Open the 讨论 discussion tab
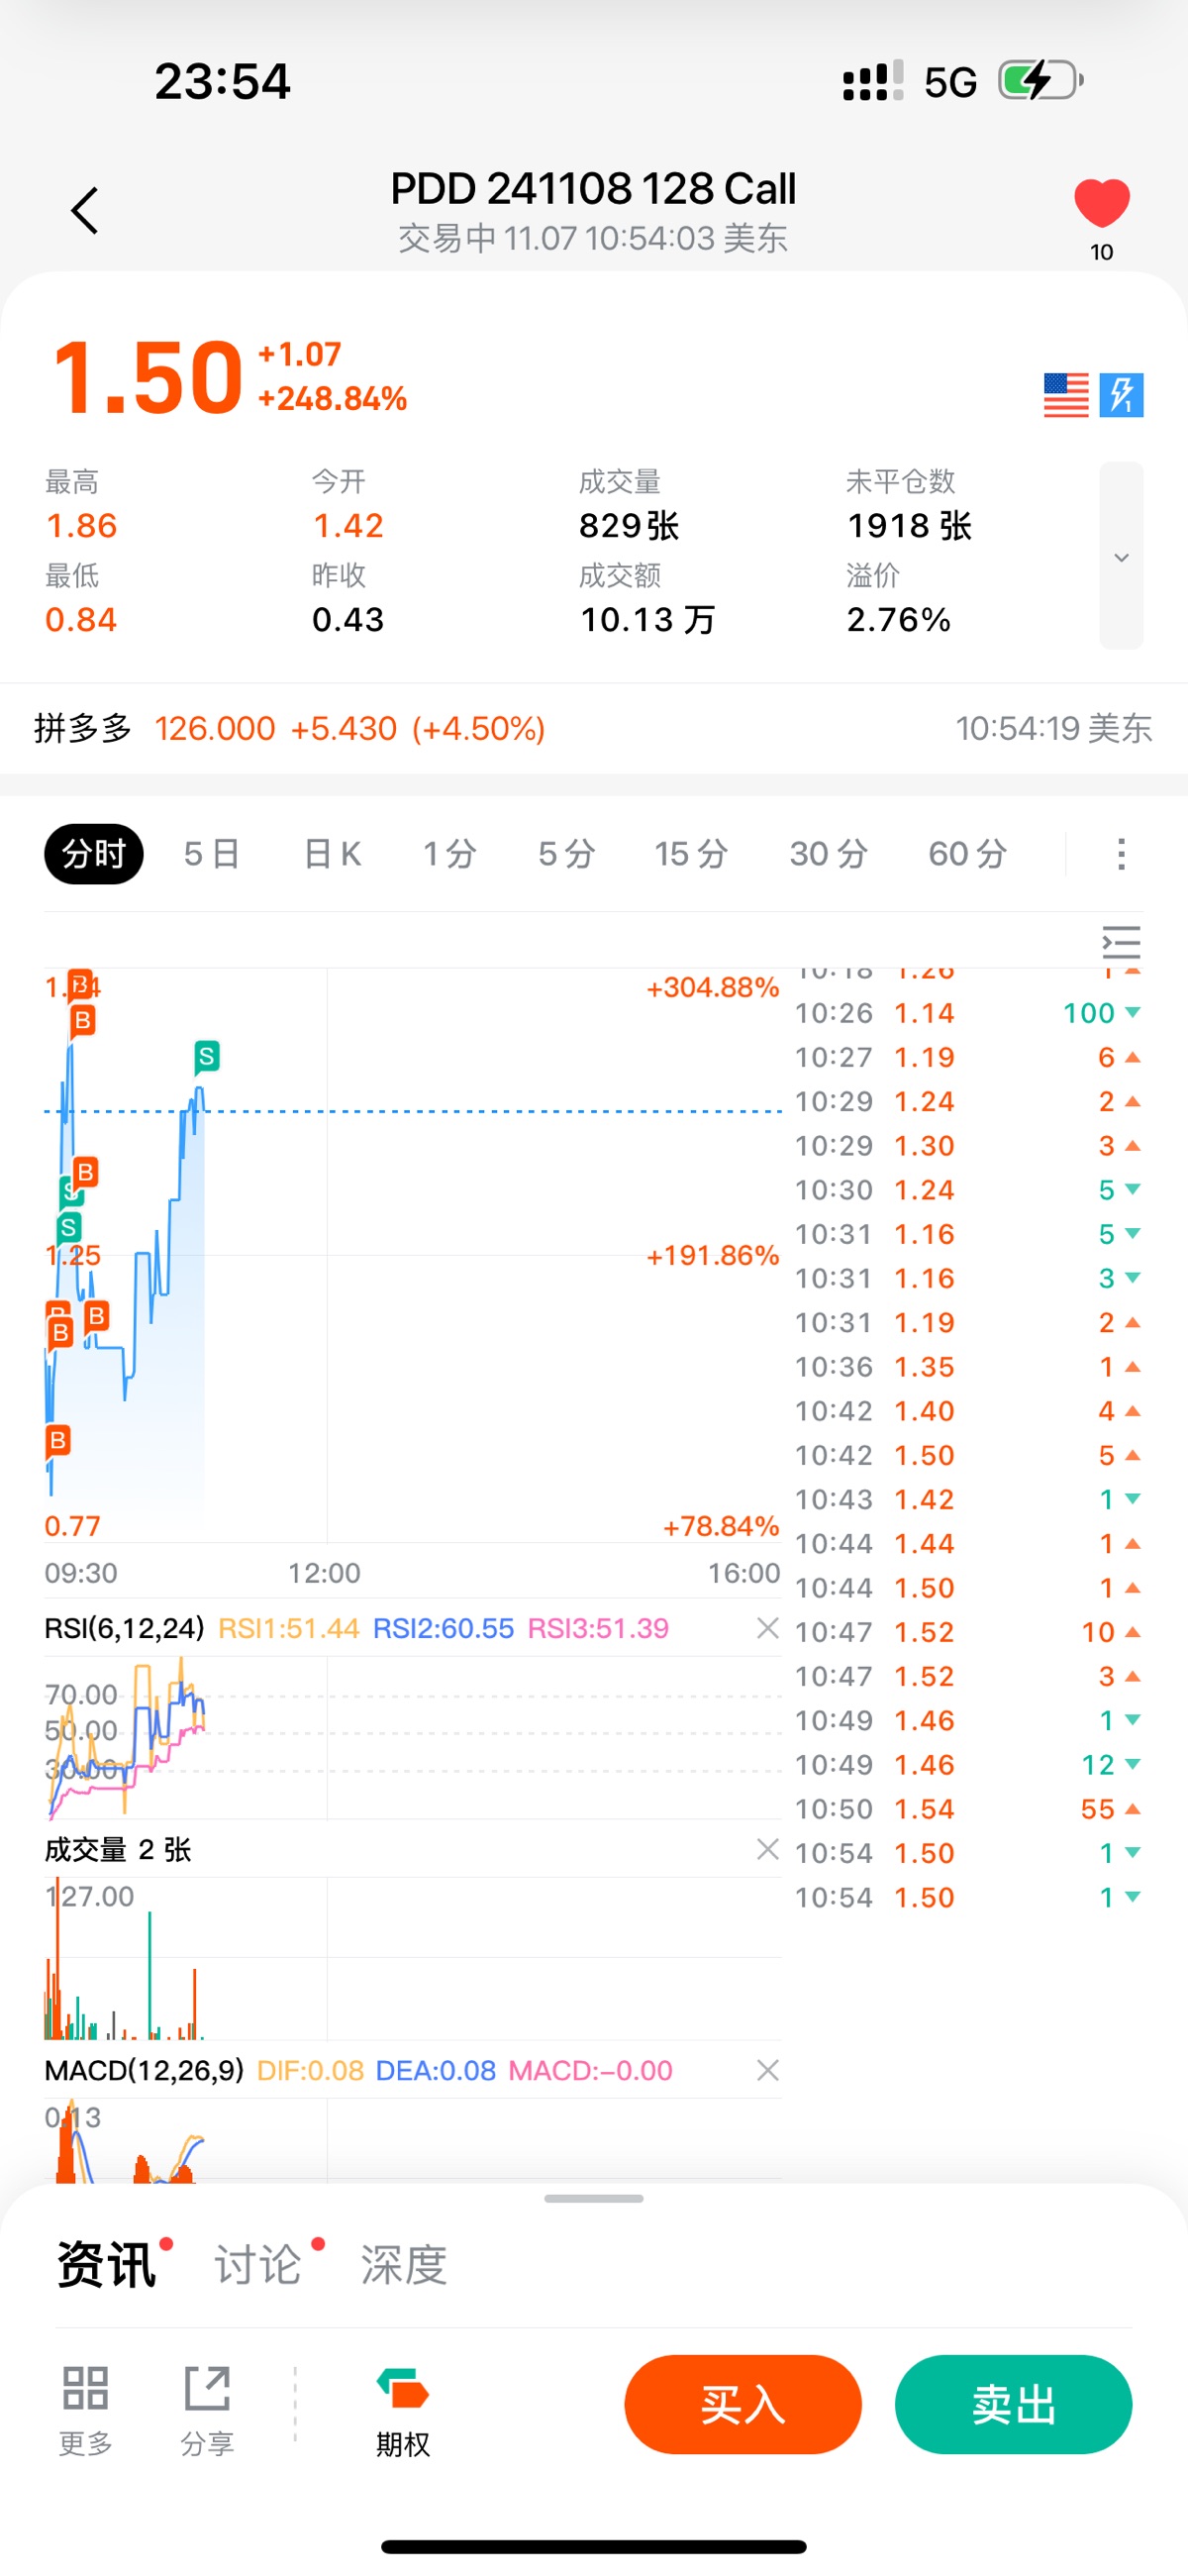1188x2576 pixels. pos(258,2264)
